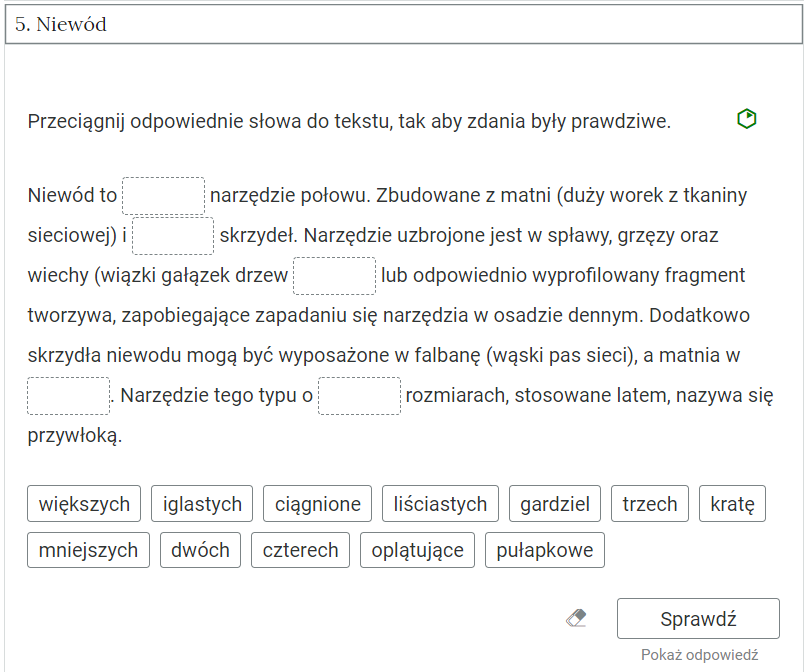Select the word tile "trzech"
The image size is (804, 672).
click(650, 504)
